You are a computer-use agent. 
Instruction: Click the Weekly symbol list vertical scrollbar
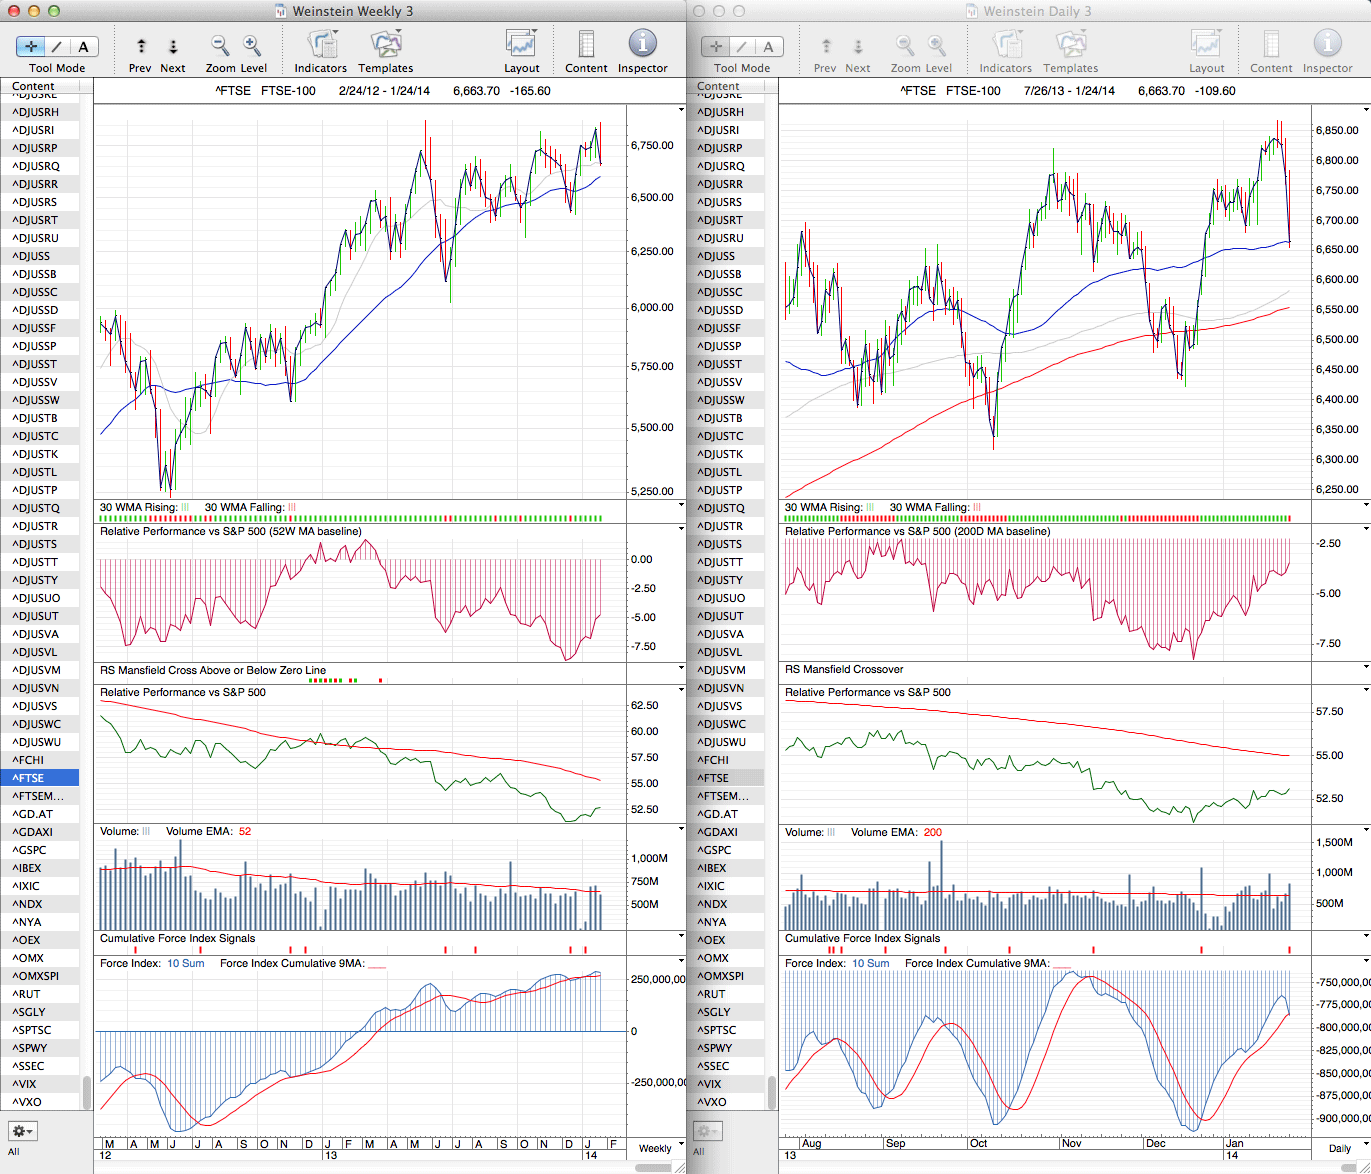click(87, 1092)
